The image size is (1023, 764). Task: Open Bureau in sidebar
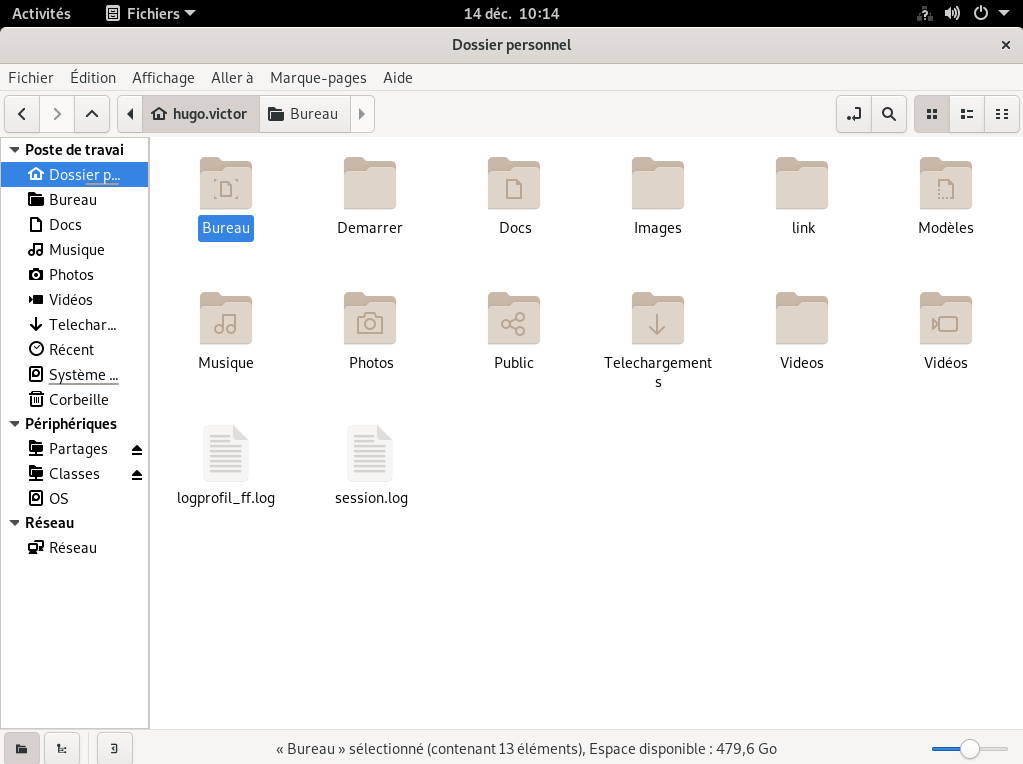point(74,200)
